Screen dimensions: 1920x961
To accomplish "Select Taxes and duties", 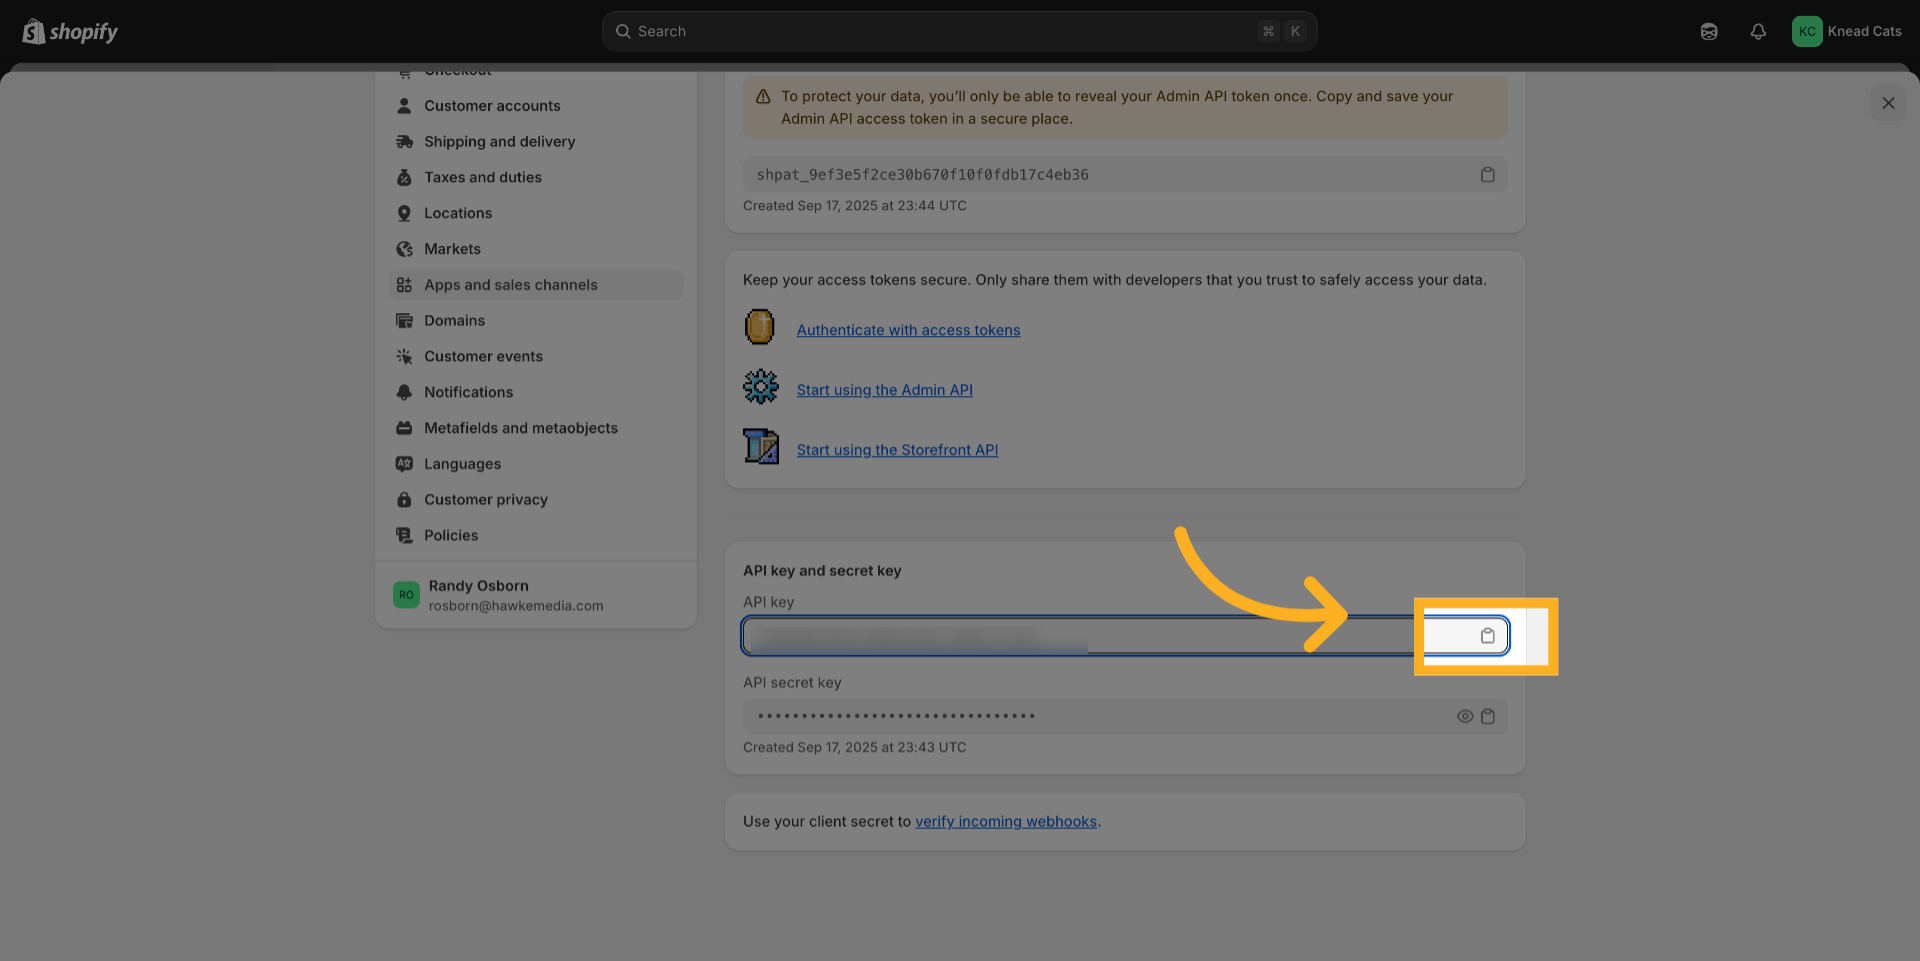I will pos(482,178).
